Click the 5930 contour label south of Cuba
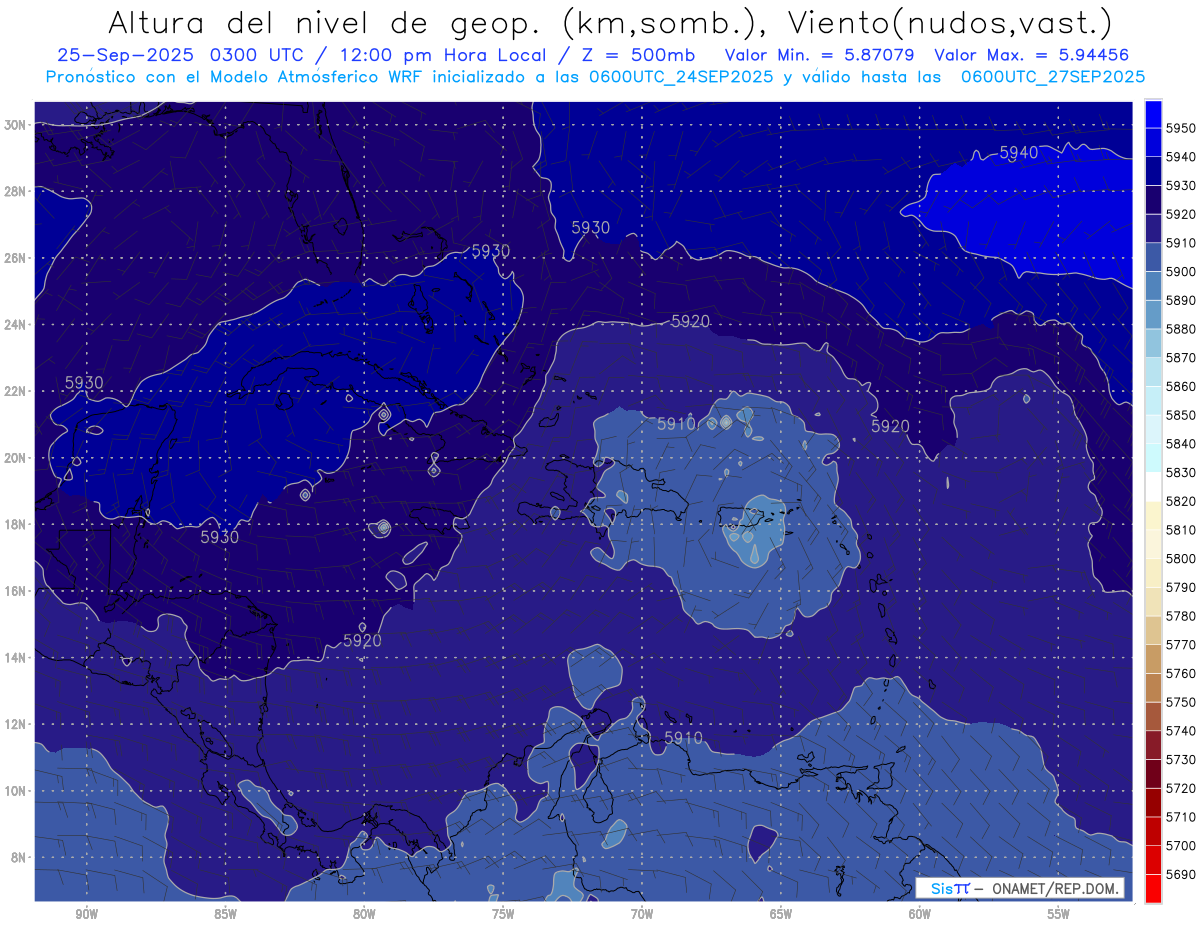Viewport: 1200px width, 927px height. tap(219, 537)
